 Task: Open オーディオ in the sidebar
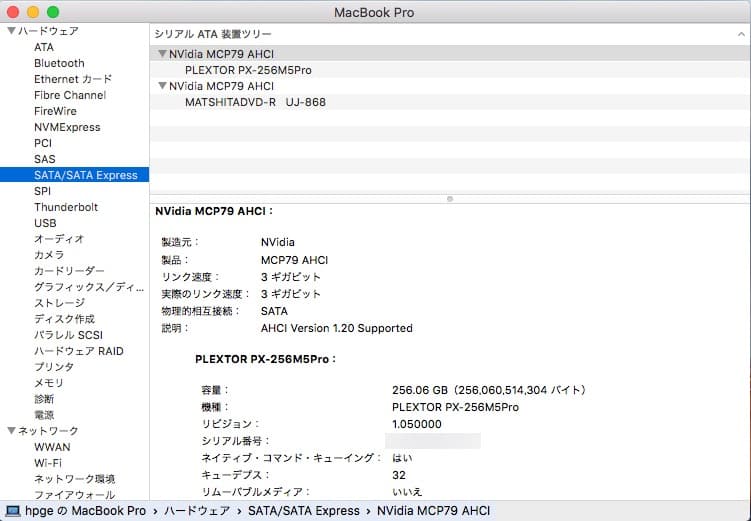pos(59,239)
